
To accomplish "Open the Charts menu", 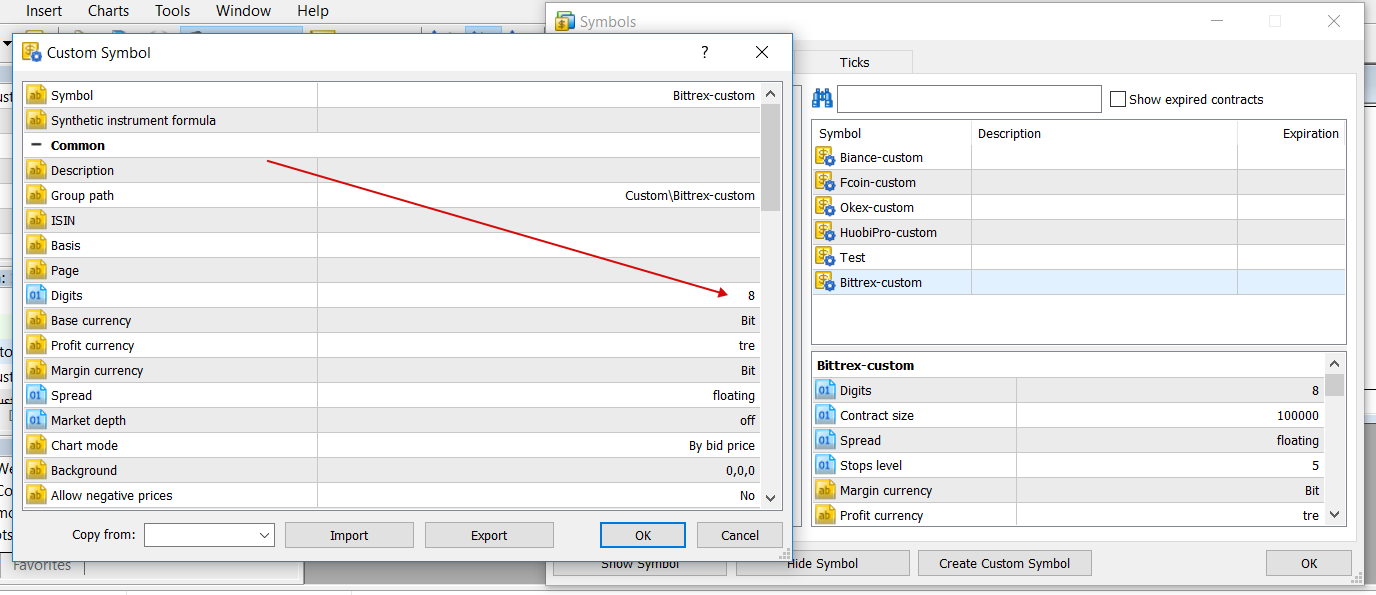I will pos(108,11).
